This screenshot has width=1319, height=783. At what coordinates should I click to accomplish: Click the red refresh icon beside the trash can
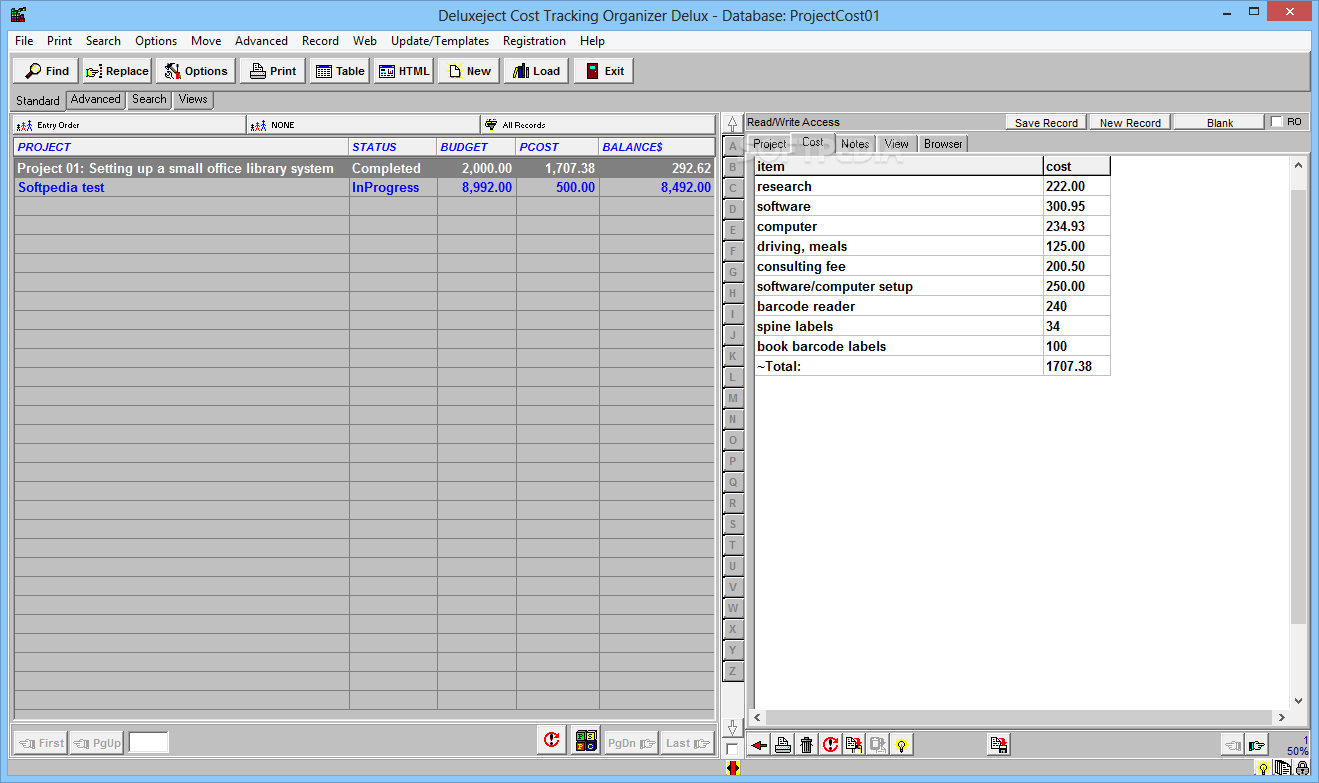click(830, 745)
